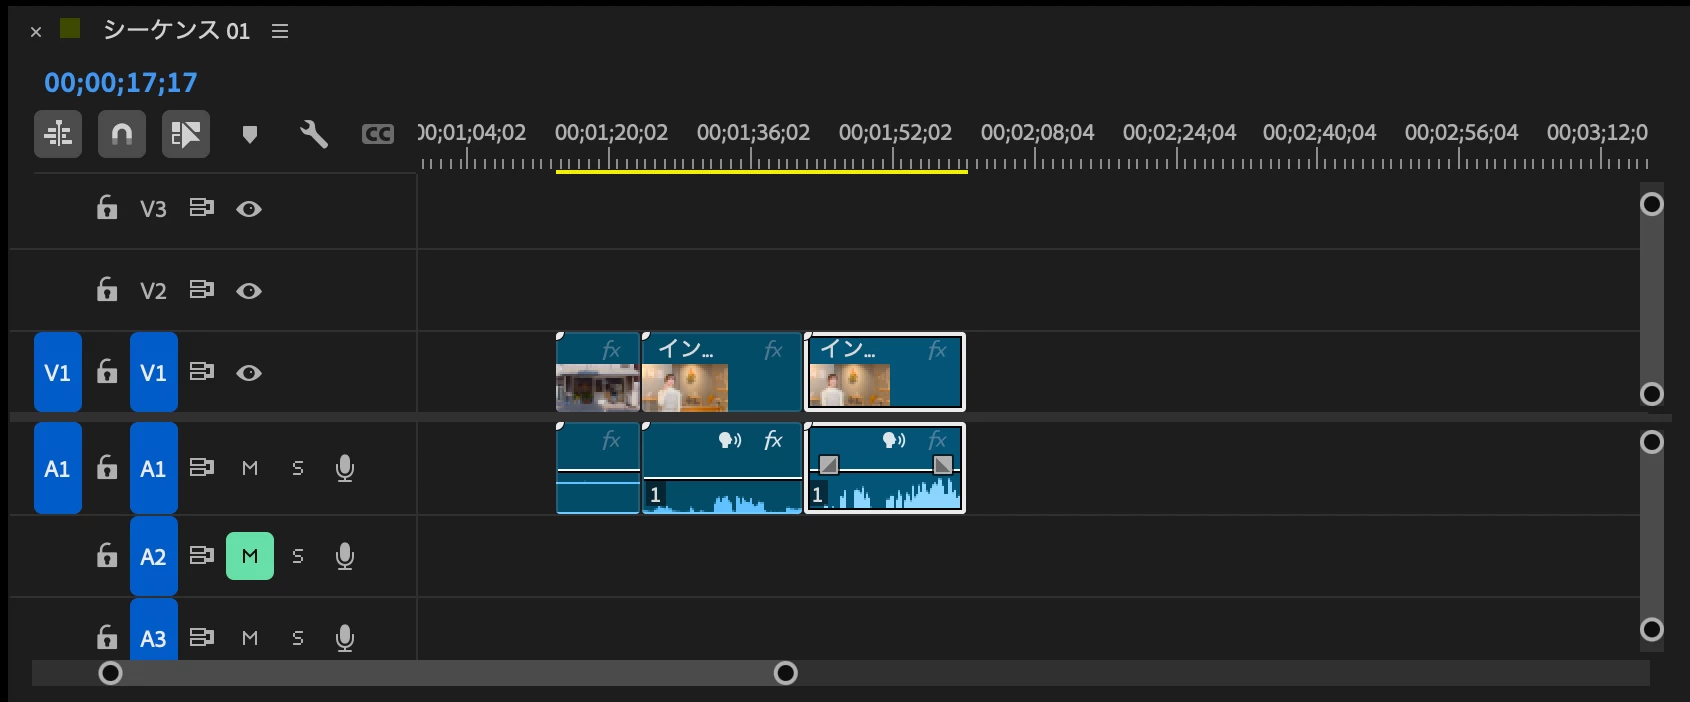Select first audio clip on A1

[598, 468]
